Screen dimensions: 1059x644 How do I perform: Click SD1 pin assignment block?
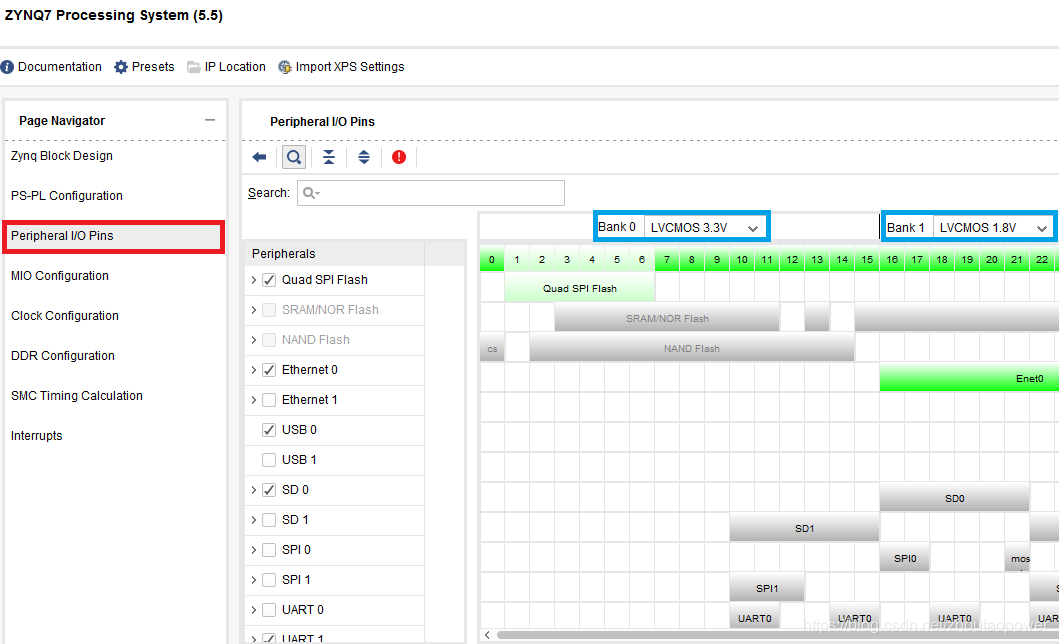804,528
